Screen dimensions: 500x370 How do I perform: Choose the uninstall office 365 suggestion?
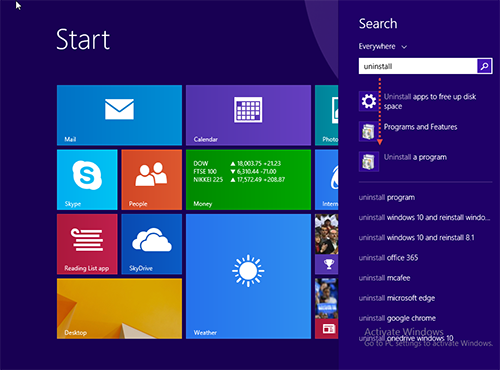[x=388, y=258]
